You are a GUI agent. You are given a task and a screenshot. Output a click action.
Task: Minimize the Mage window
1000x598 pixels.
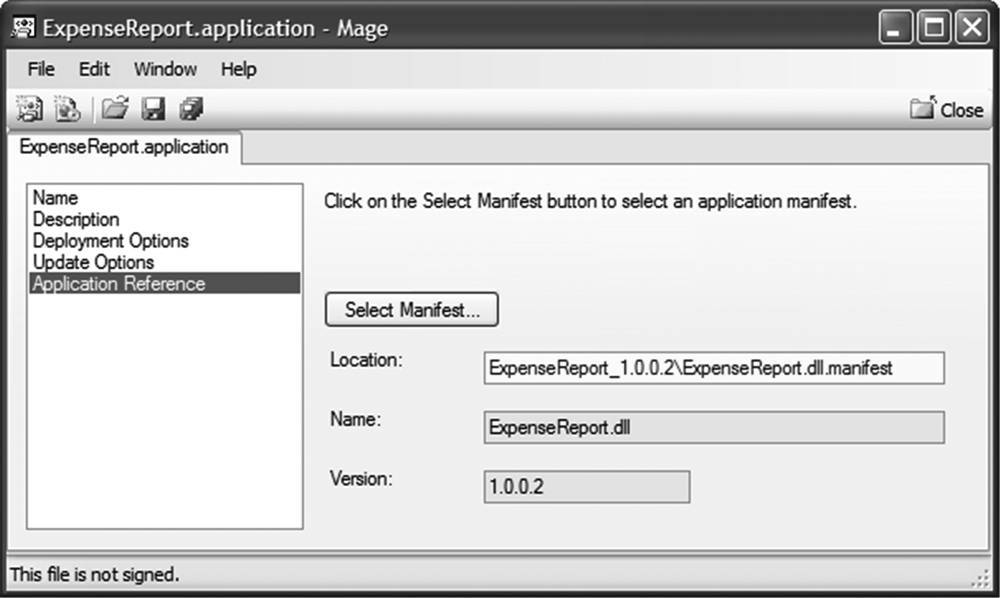895,27
